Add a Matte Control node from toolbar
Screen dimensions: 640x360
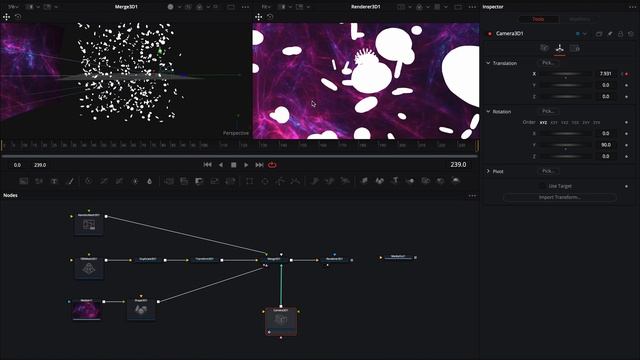pyautogui.click(x=199, y=181)
